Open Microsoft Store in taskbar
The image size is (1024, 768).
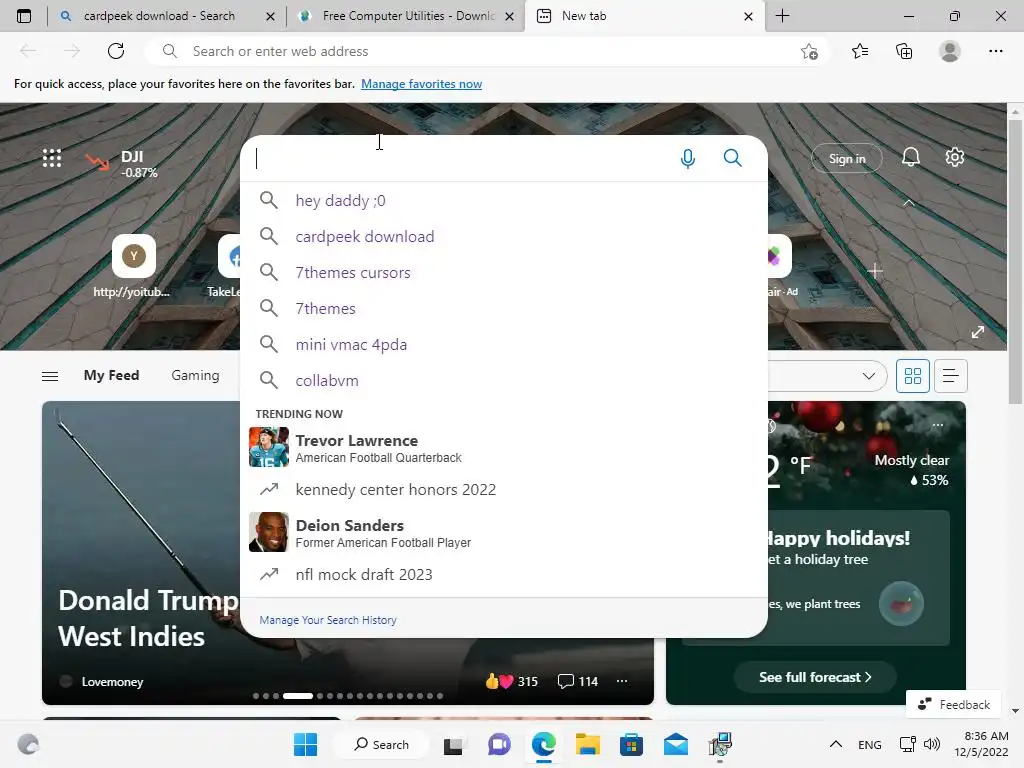coord(632,744)
